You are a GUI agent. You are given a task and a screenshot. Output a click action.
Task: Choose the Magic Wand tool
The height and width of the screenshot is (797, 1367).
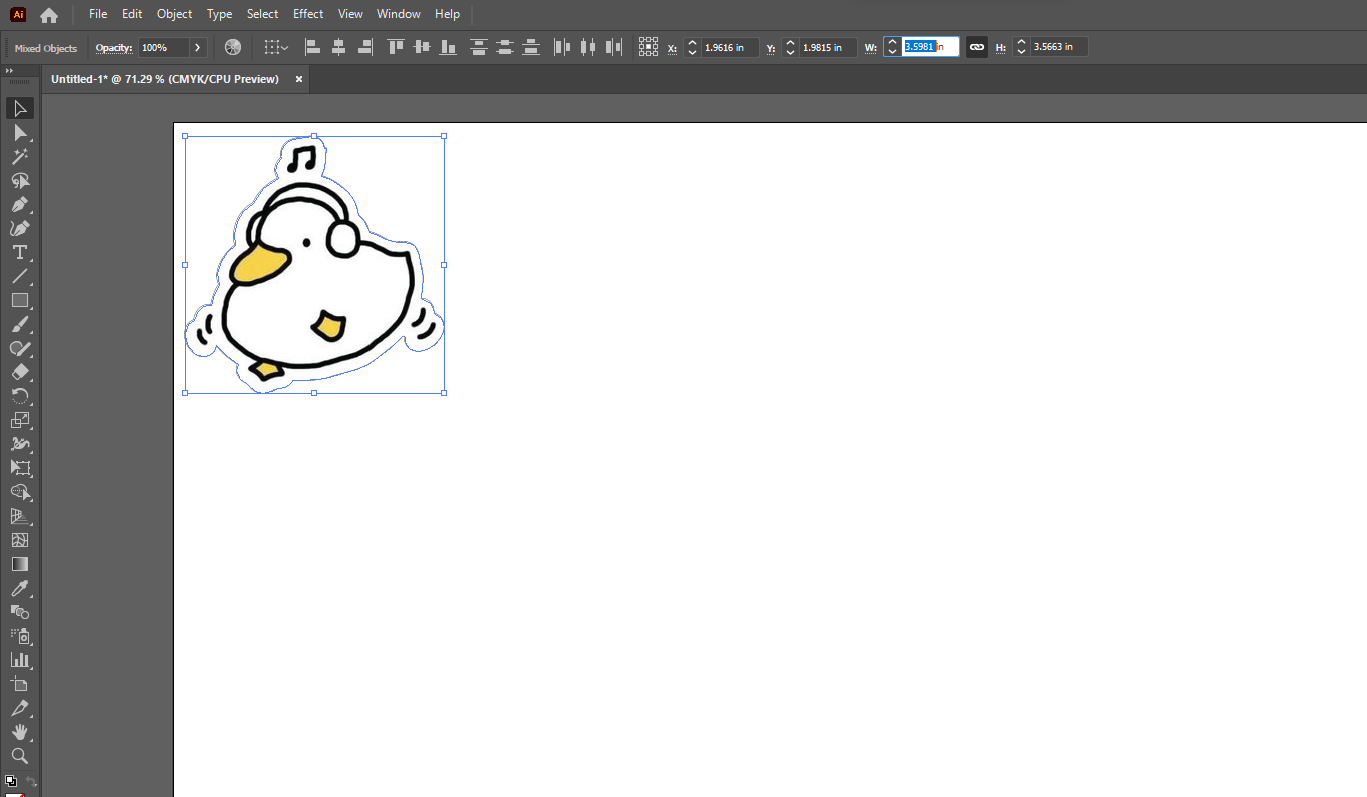click(x=19, y=156)
